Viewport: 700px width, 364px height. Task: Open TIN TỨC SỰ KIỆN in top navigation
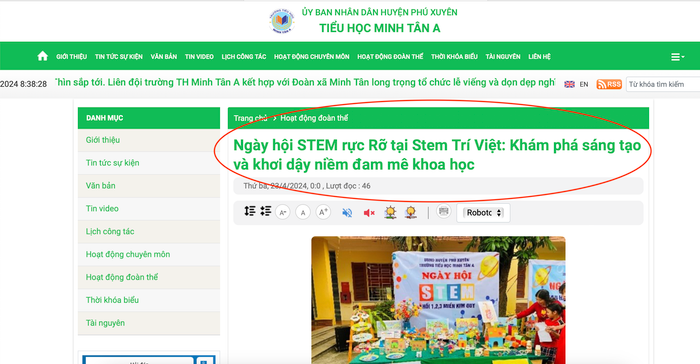[x=119, y=57]
